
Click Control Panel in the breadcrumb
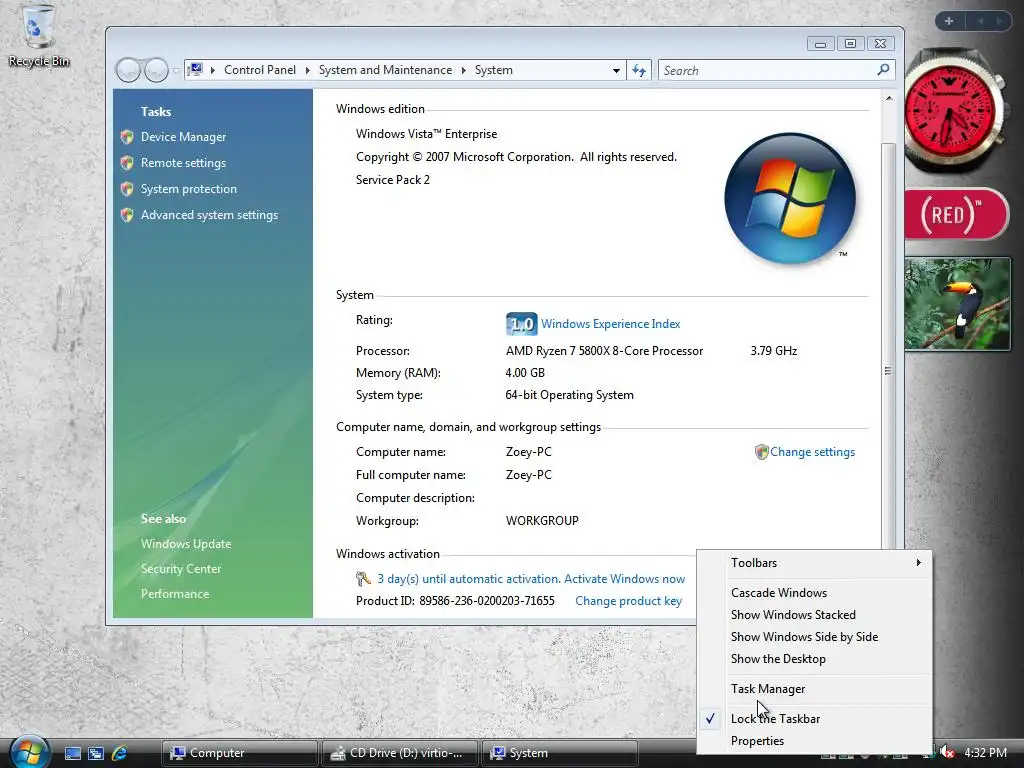coord(260,70)
